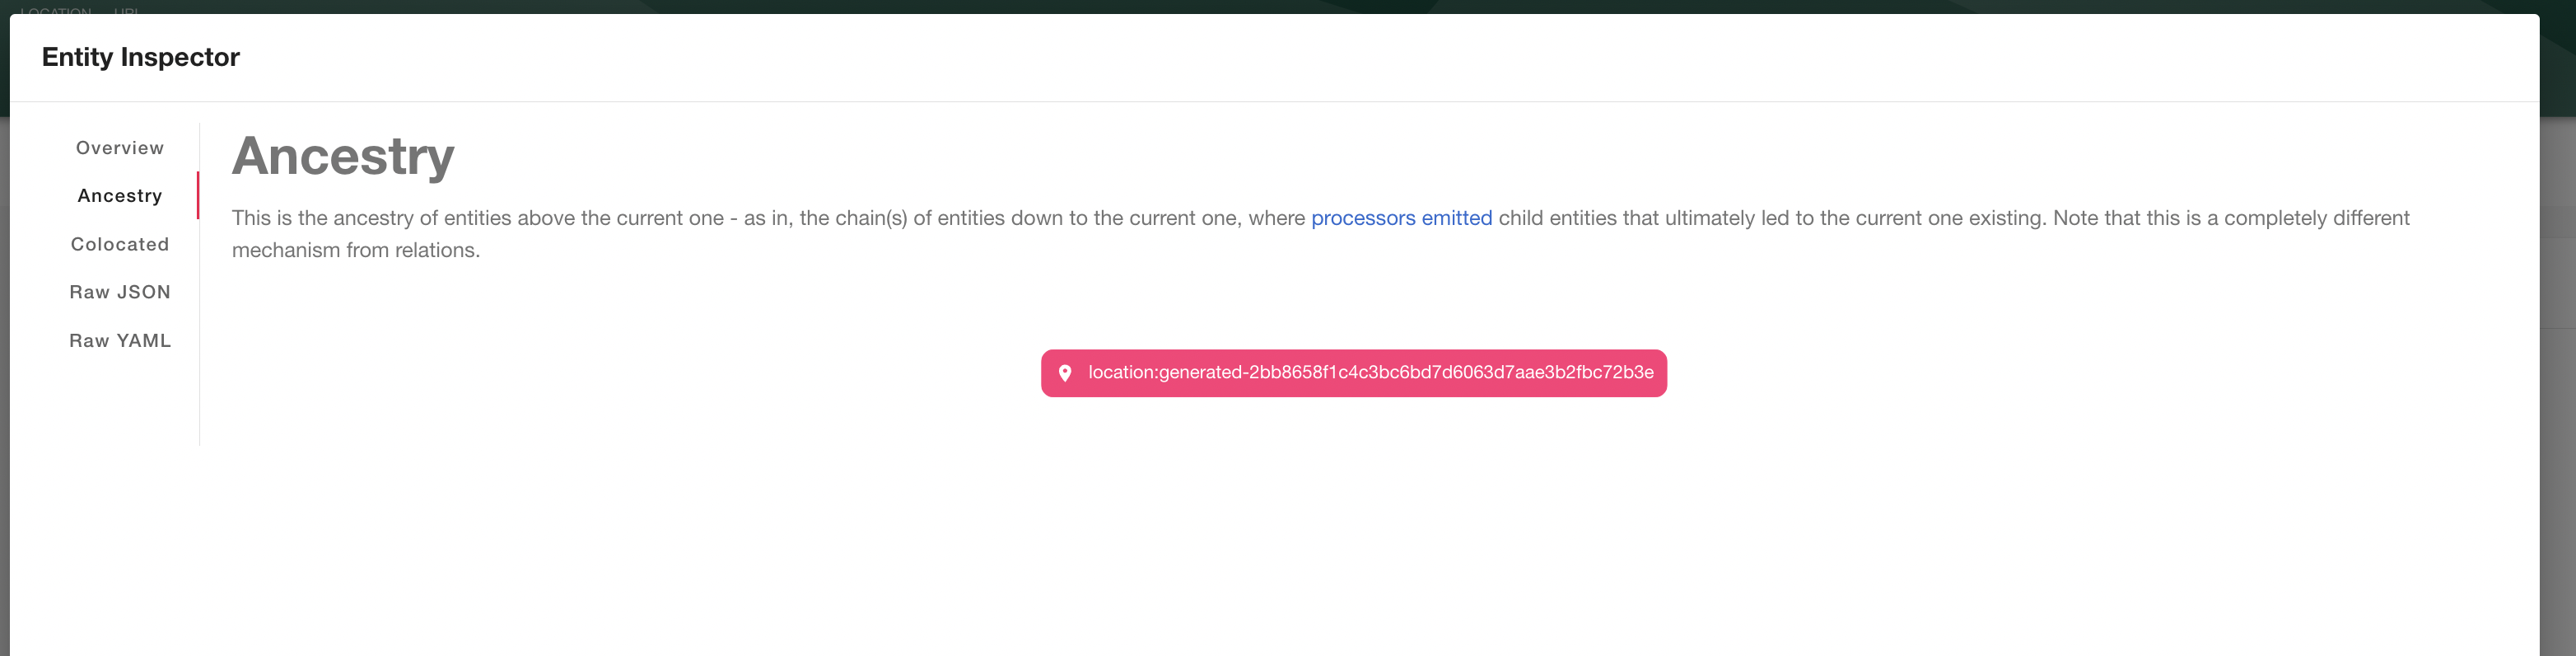Switch to the Colocated view
This screenshot has height=656, width=2576.
tap(119, 244)
